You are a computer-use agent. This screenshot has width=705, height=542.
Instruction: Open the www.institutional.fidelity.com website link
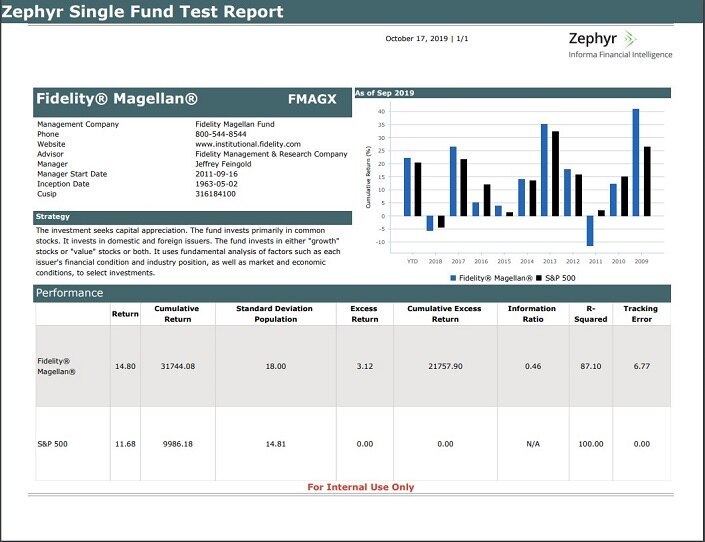point(248,144)
